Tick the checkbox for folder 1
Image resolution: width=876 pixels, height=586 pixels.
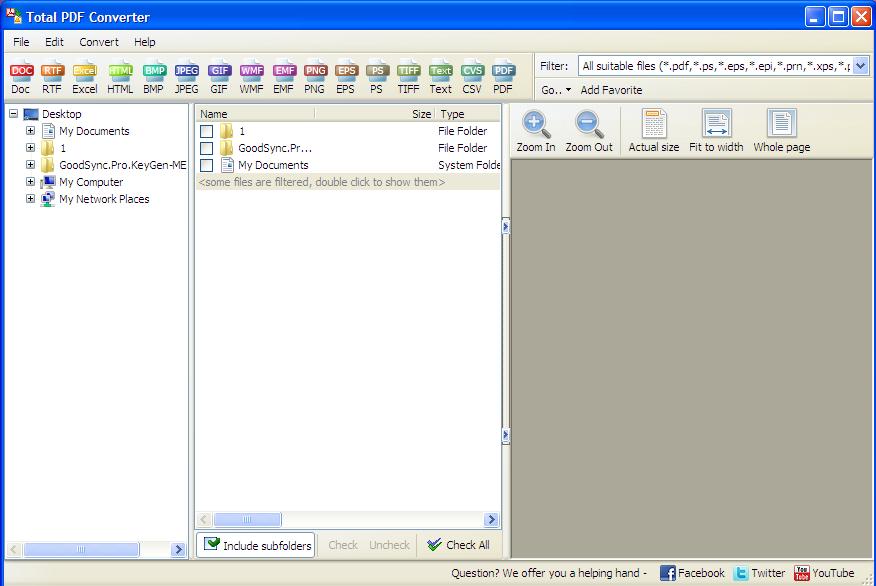coord(207,131)
